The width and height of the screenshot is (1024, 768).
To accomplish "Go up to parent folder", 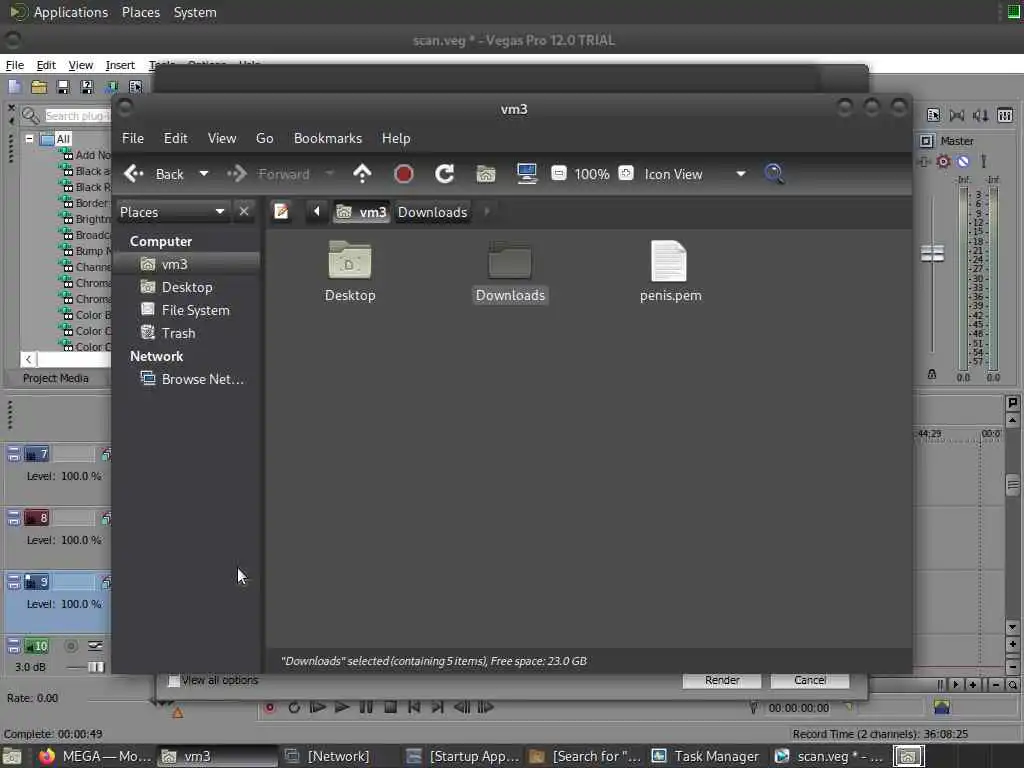I will pyautogui.click(x=362, y=174).
